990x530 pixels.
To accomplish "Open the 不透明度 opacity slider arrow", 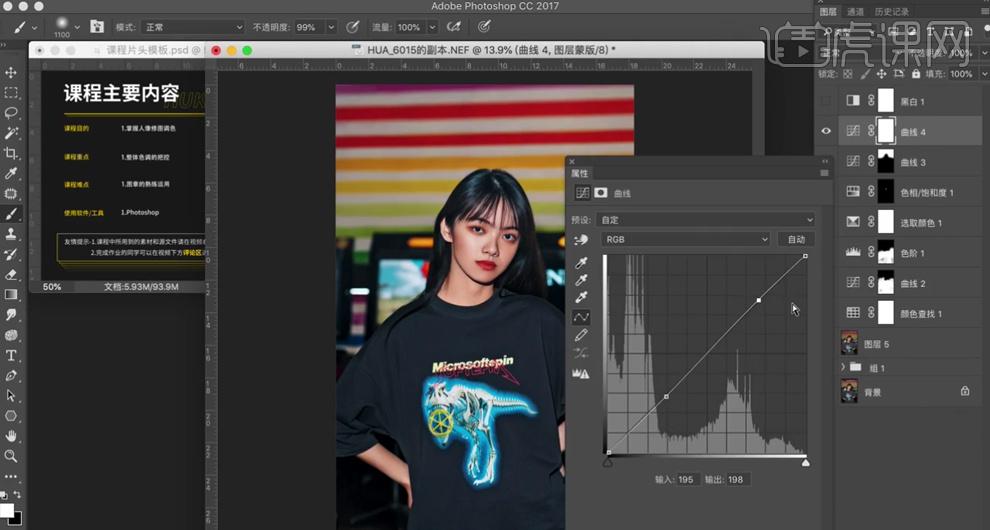I will click(x=331, y=27).
